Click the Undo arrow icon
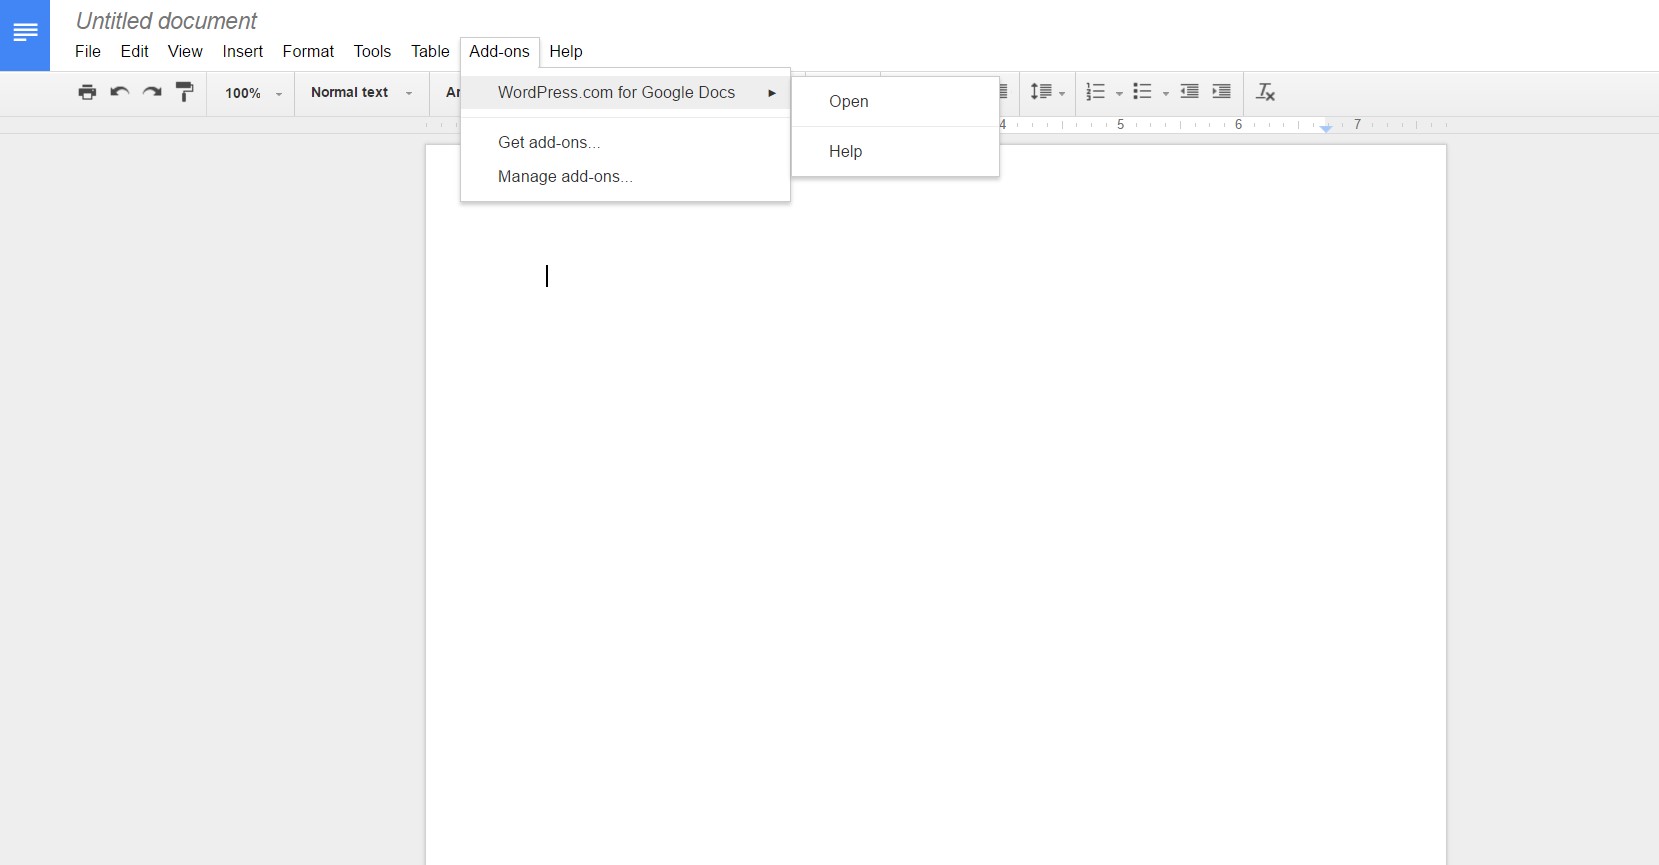Image resolution: width=1659 pixels, height=865 pixels. pyautogui.click(x=120, y=92)
